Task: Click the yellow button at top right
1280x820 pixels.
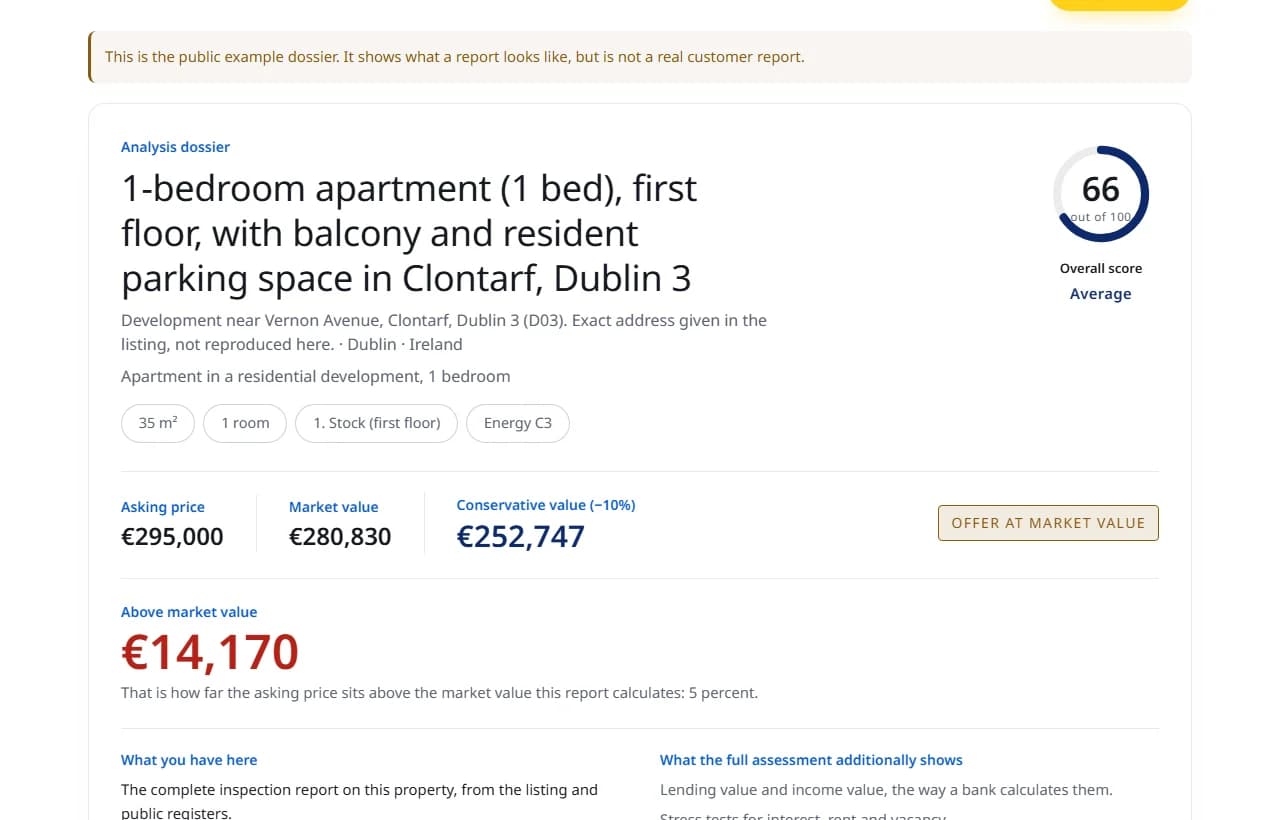Action: tap(1119, 4)
